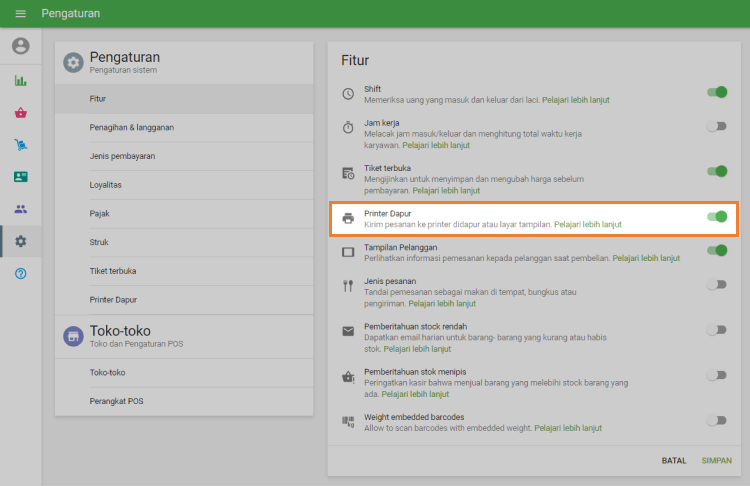
Task: Click the user account profile icon
Action: (21, 46)
